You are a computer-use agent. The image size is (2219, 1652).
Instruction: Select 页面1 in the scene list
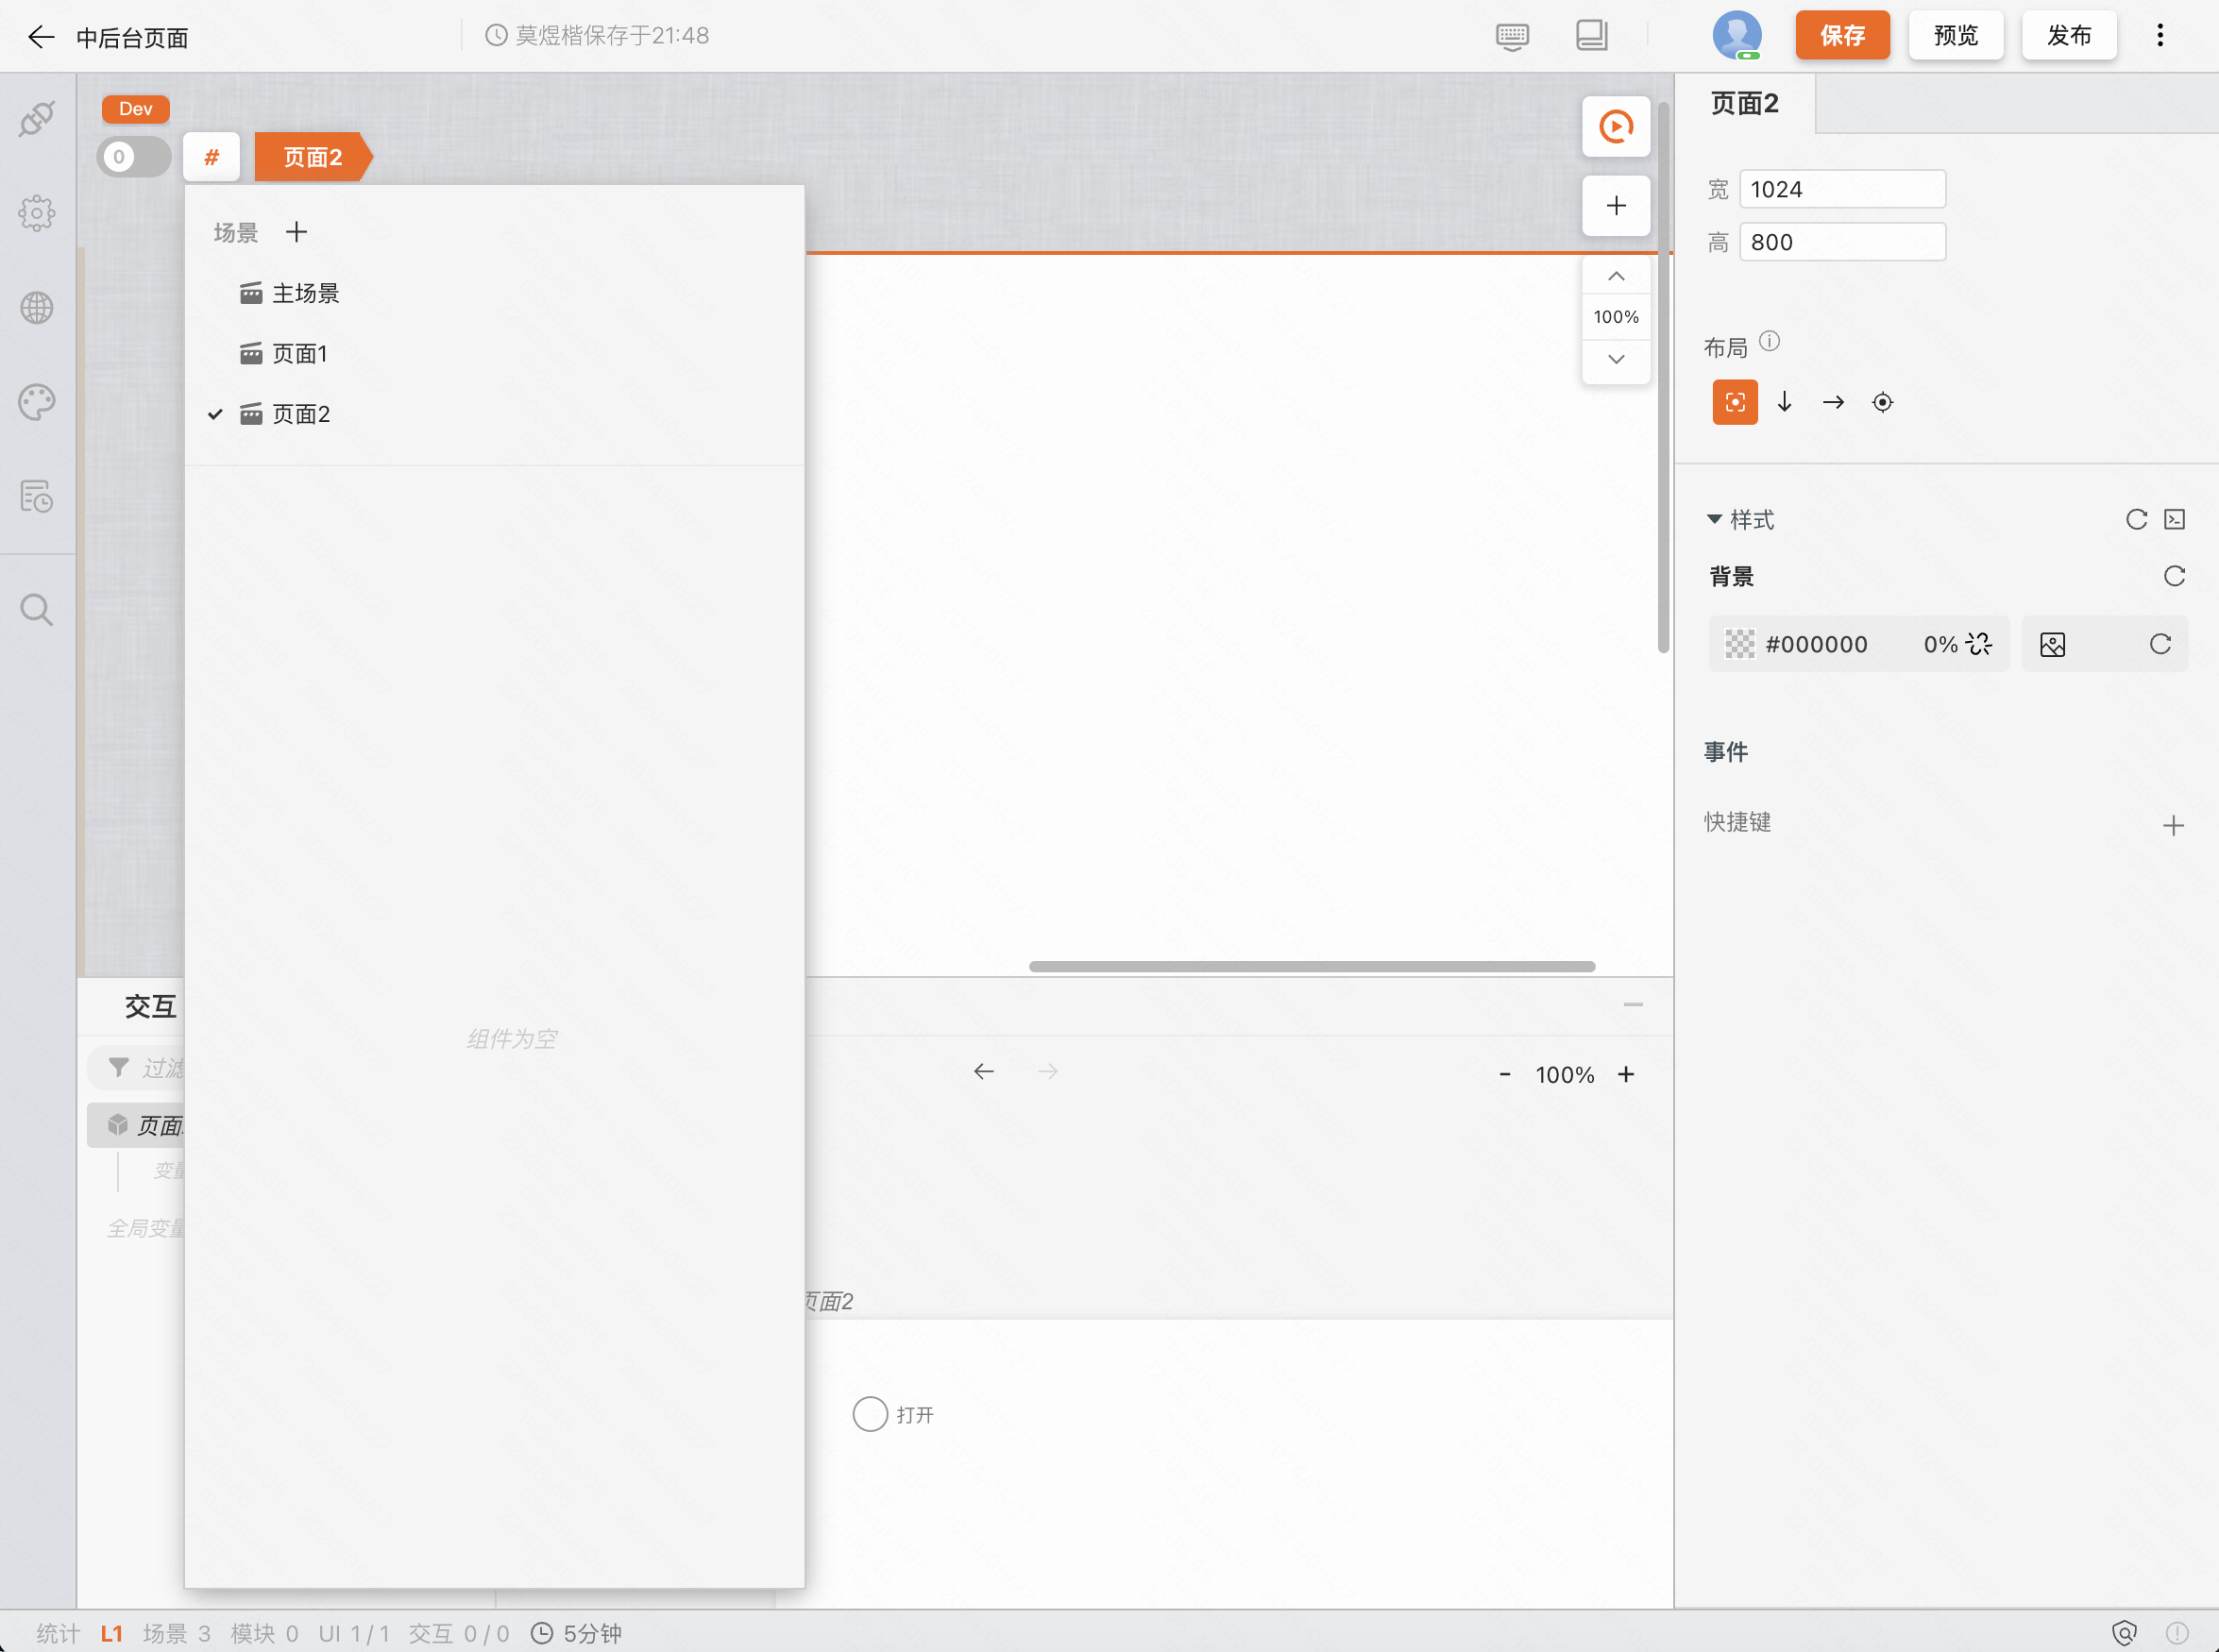coord(299,354)
